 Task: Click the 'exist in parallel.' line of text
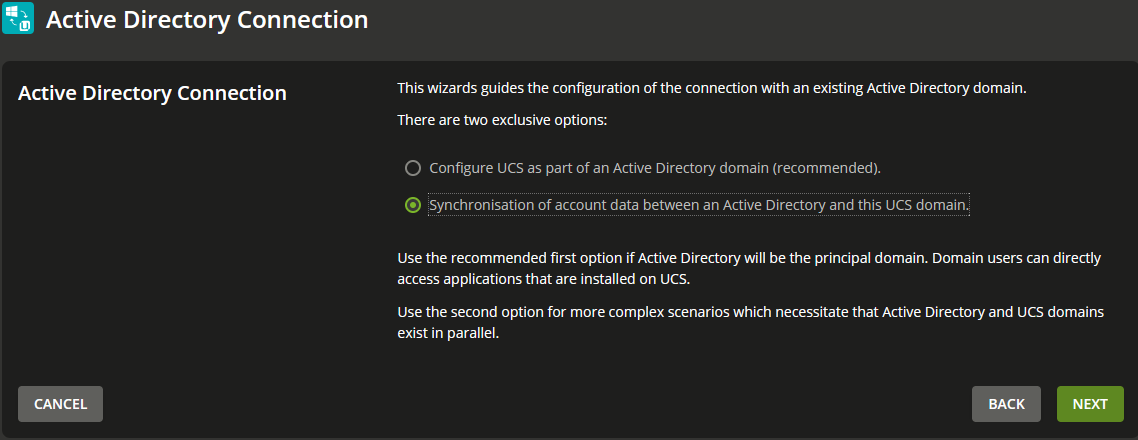tap(449, 335)
